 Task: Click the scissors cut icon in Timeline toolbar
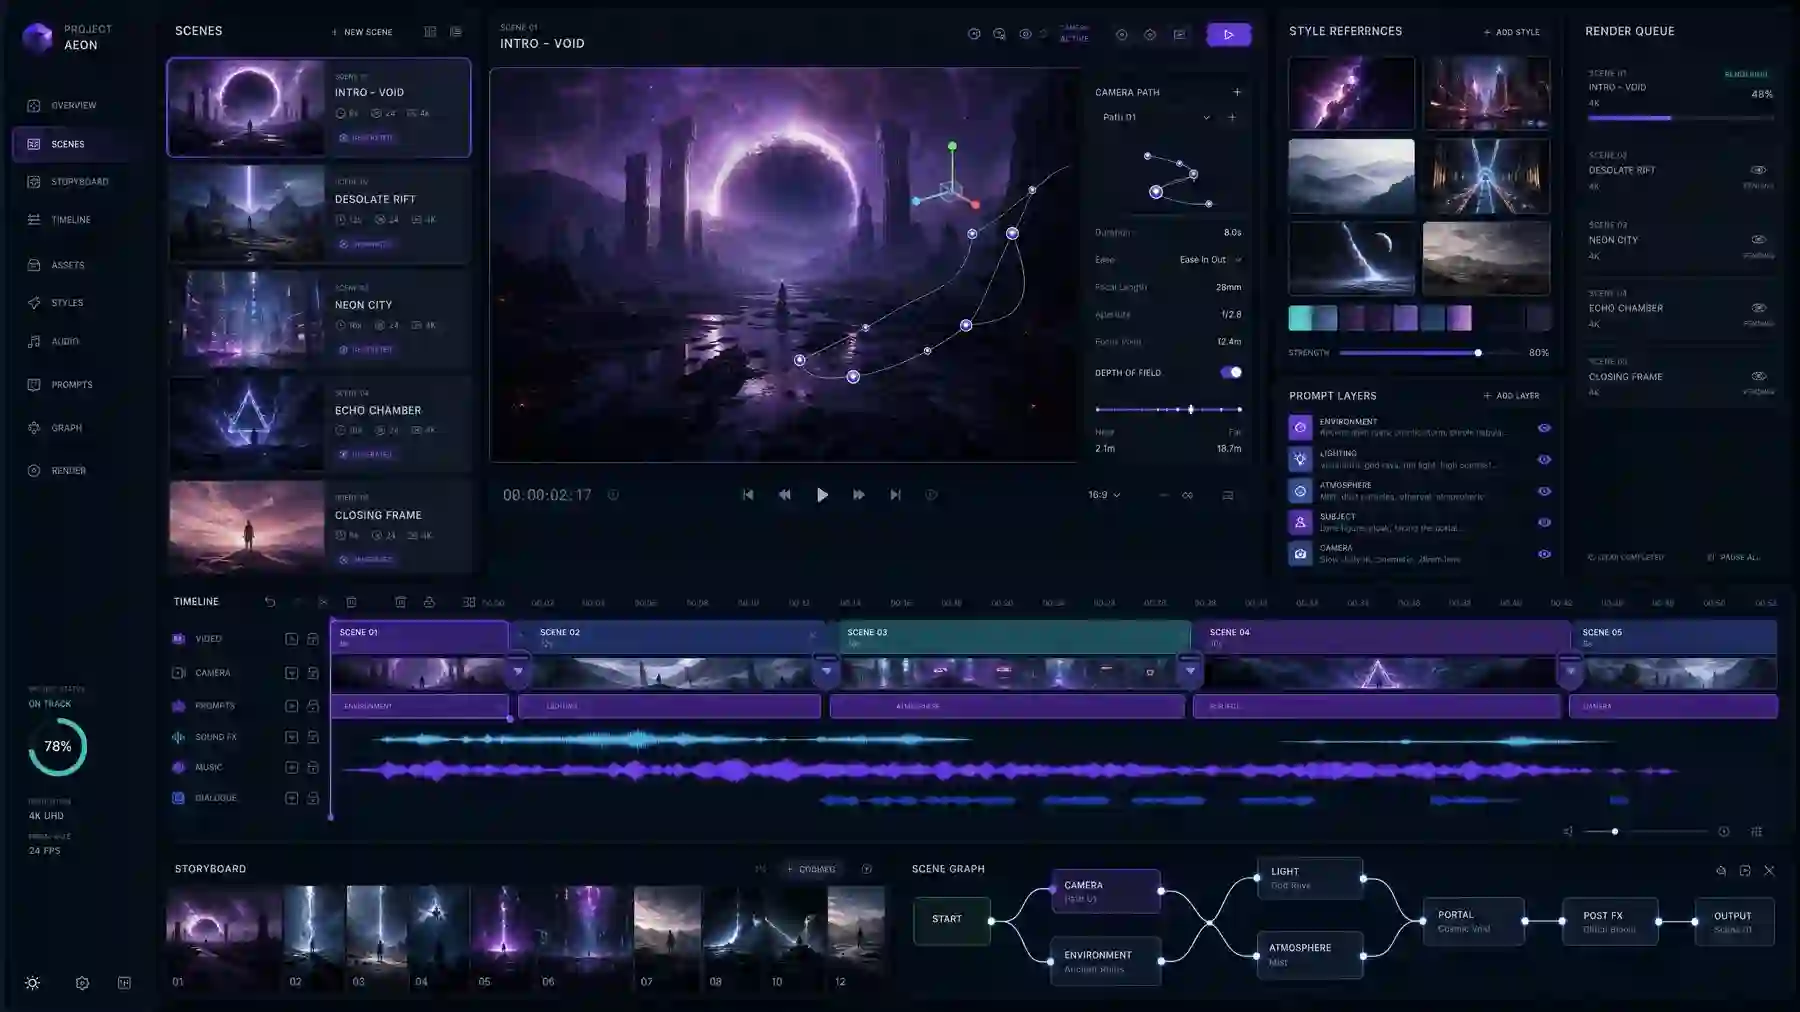tap(323, 602)
